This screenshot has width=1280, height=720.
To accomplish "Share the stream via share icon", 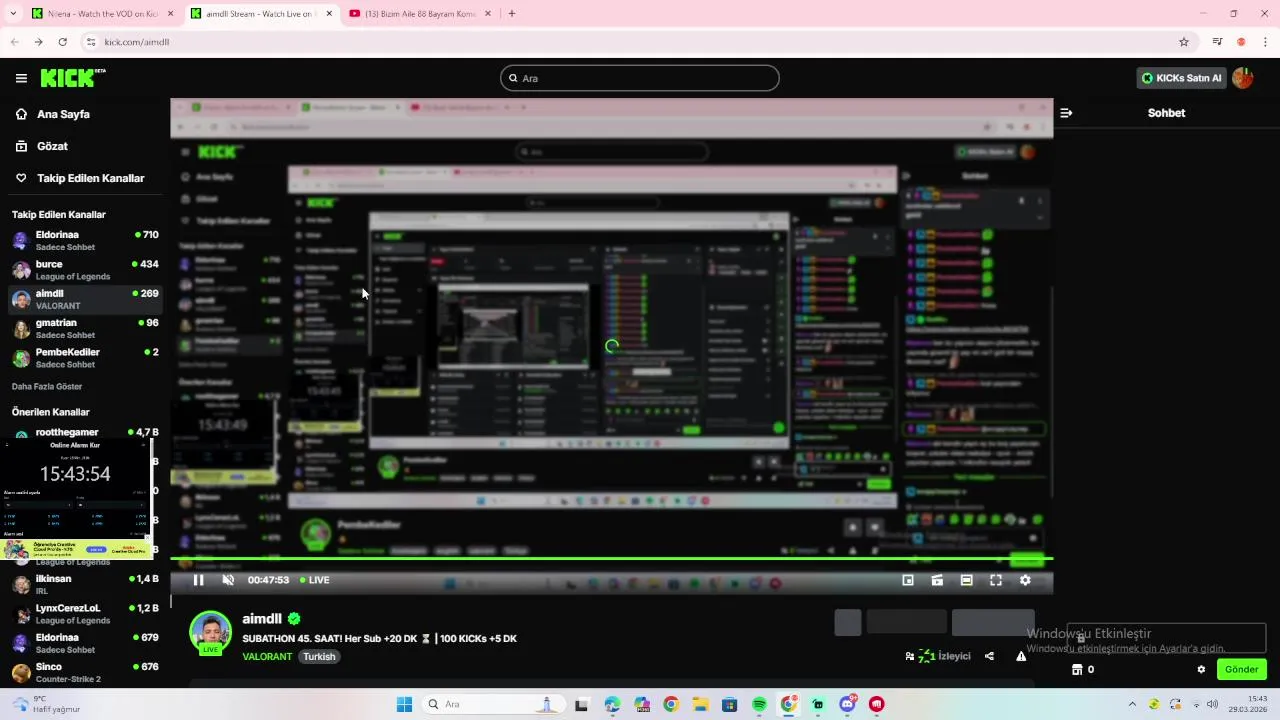I will pyautogui.click(x=989, y=656).
